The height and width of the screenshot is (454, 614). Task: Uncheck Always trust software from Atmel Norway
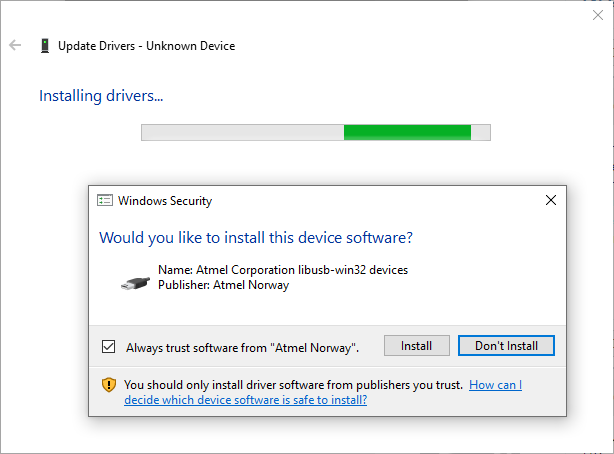coord(108,347)
